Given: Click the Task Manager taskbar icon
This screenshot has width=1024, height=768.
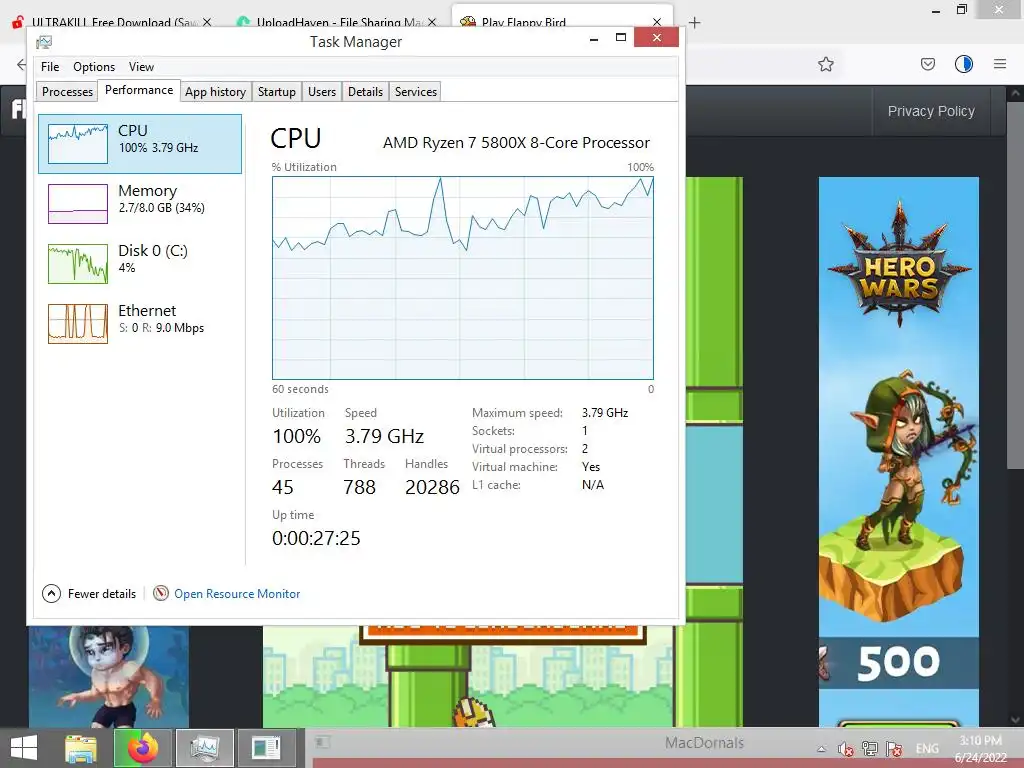Looking at the screenshot, I should click(x=204, y=748).
